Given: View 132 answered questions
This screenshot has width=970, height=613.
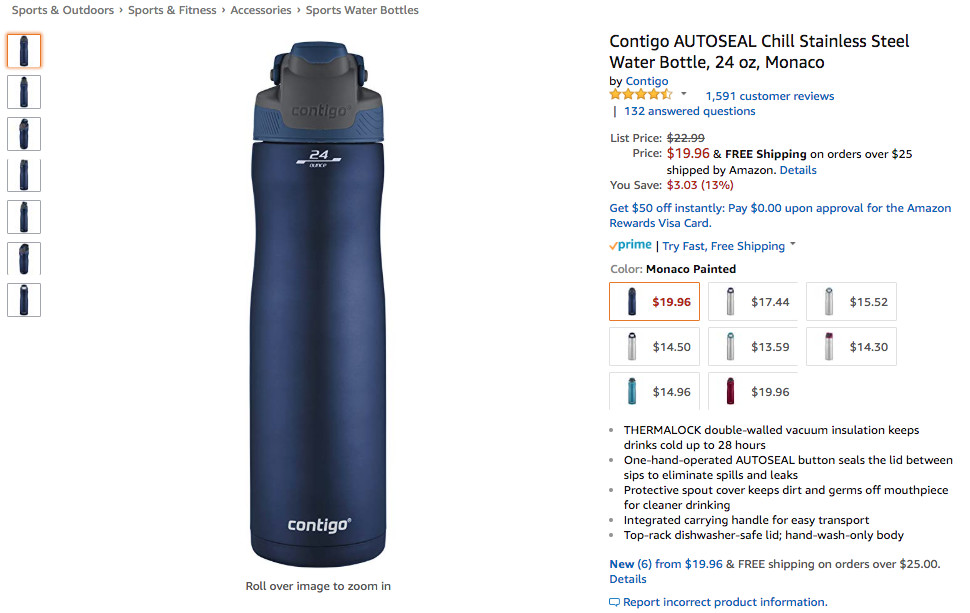Looking at the screenshot, I should click(689, 111).
